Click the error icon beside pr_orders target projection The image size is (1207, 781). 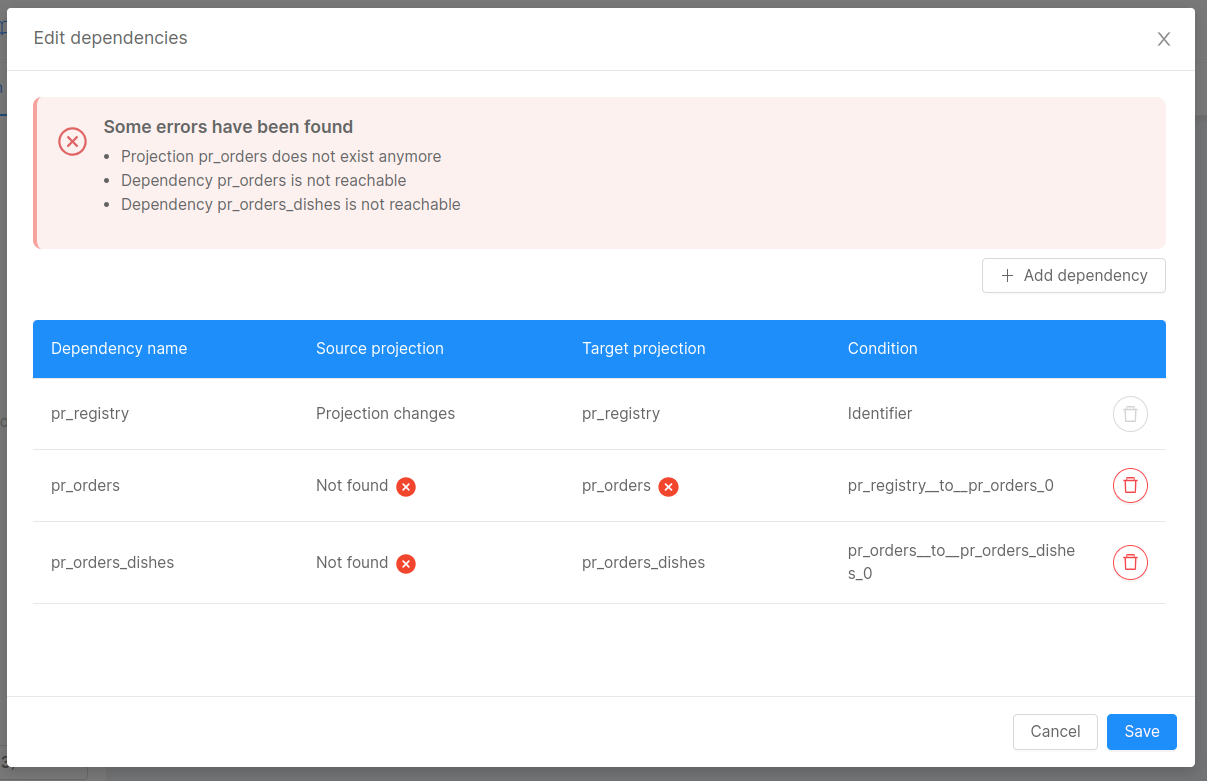(x=668, y=487)
